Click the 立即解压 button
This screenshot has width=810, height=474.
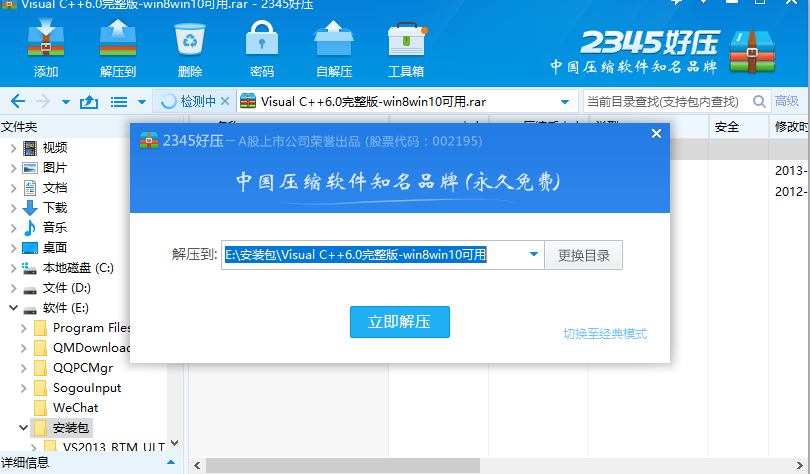pyautogui.click(x=400, y=322)
